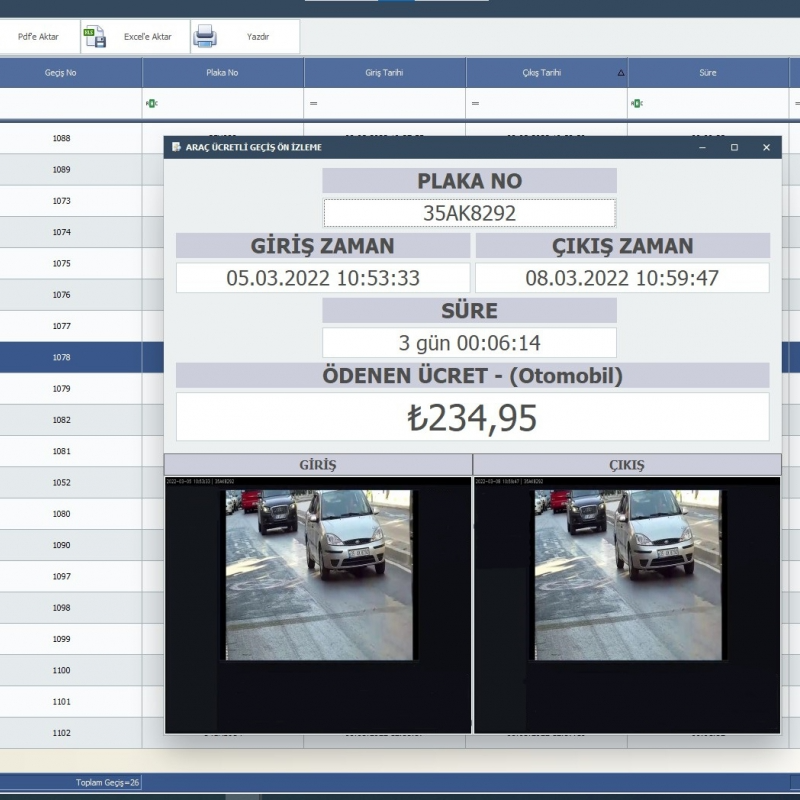Sort by the Plaka No column header

222,73
